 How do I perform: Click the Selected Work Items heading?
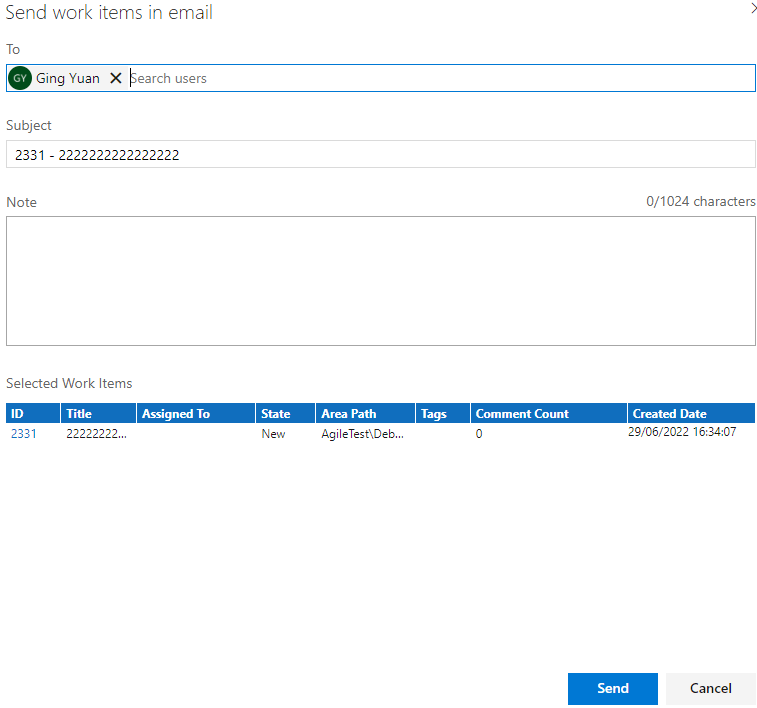coord(69,383)
